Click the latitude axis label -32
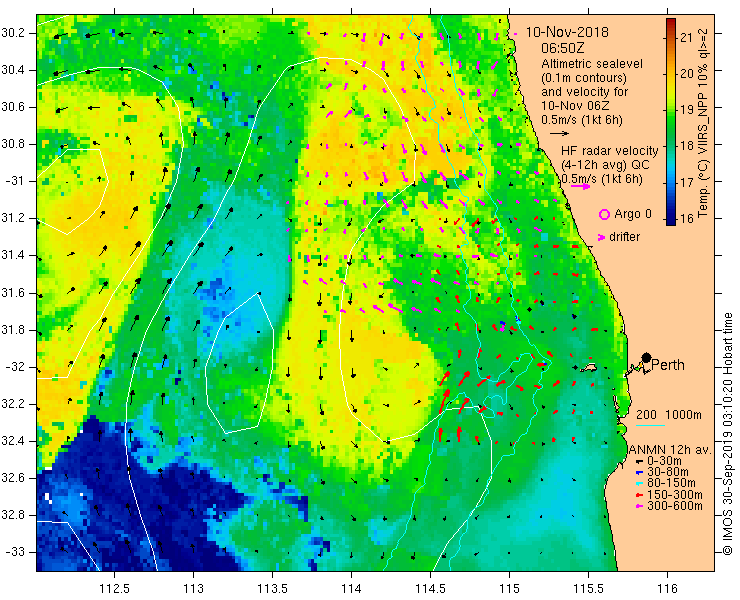The width and height of the screenshot is (740, 600). point(15,367)
